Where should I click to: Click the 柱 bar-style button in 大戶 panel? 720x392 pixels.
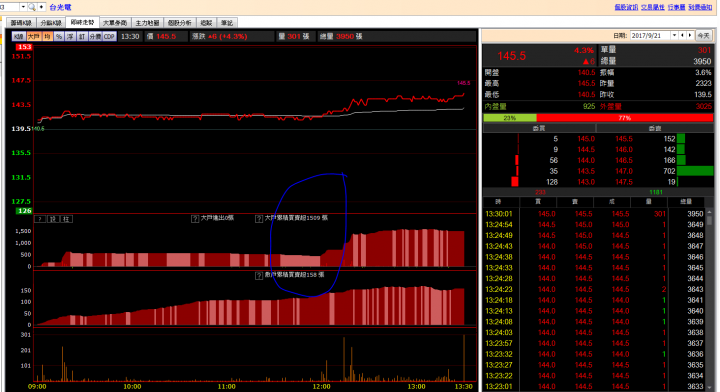click(66, 219)
